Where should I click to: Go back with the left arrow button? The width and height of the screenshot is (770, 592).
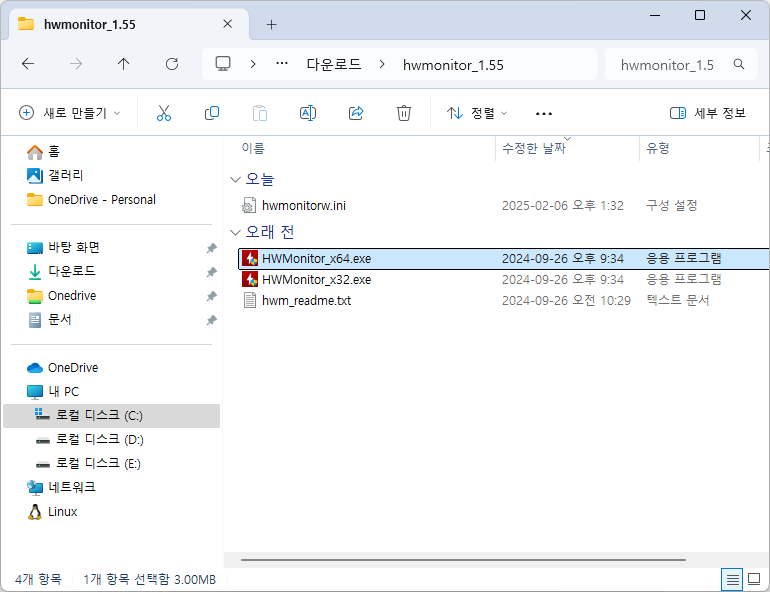coord(28,64)
